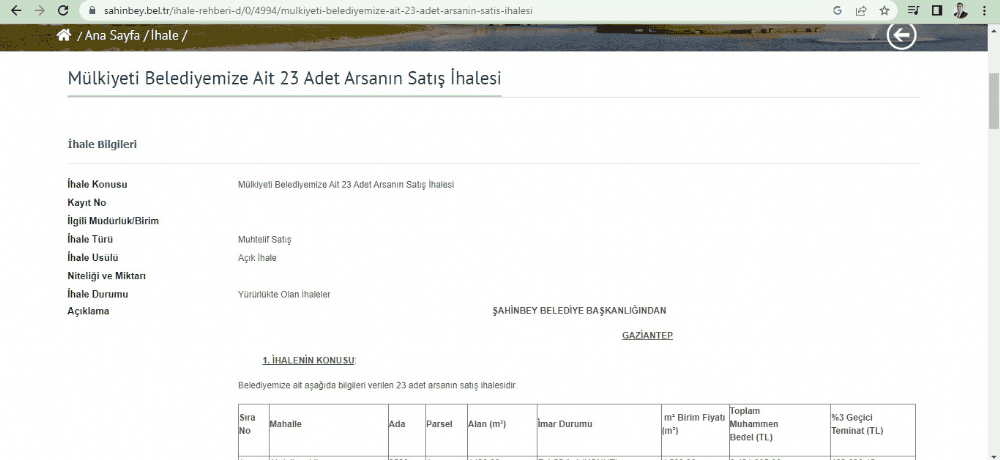Bookmark this page with the star
Image resolution: width=1000 pixels, height=460 pixels.
click(x=884, y=11)
